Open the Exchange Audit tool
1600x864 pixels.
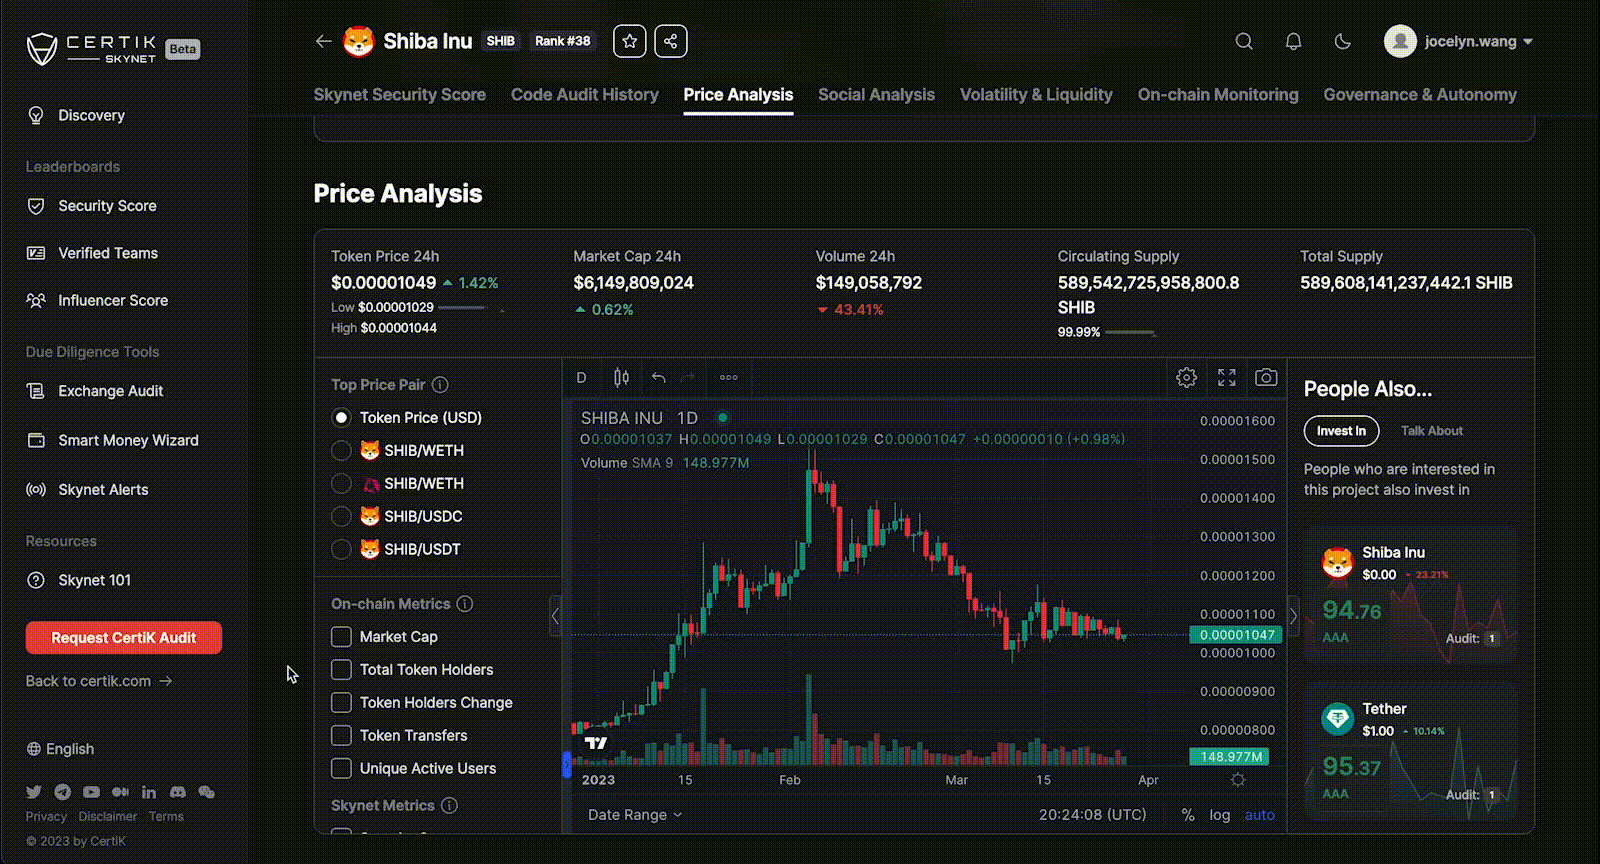coord(94,391)
